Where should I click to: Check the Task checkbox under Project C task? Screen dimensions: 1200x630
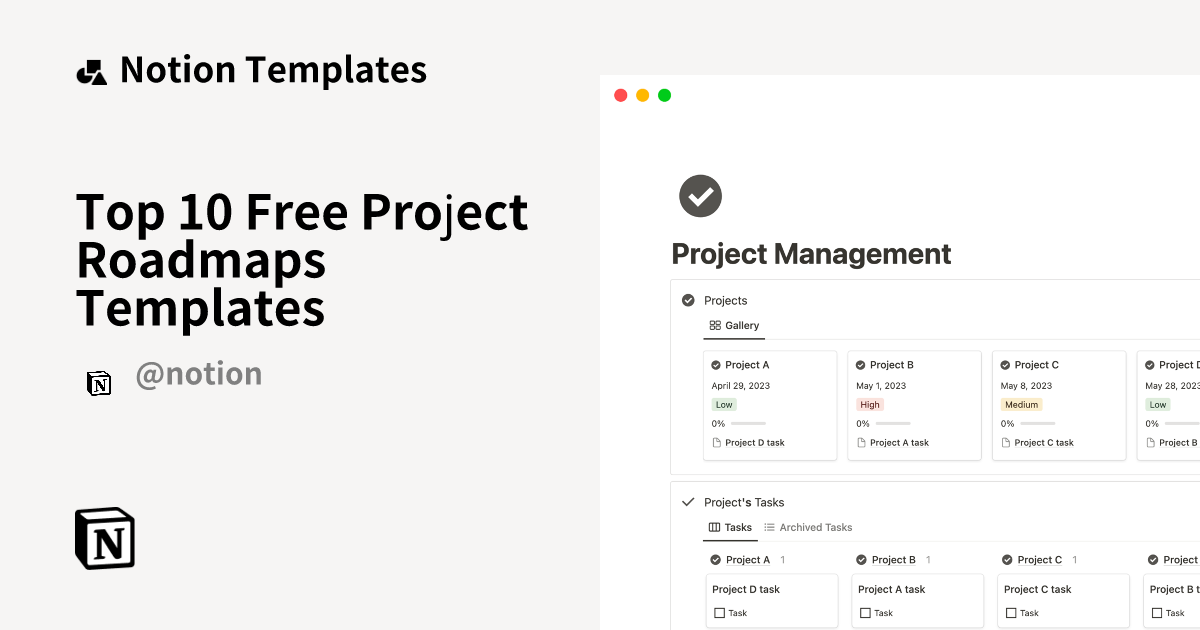pos(1009,612)
